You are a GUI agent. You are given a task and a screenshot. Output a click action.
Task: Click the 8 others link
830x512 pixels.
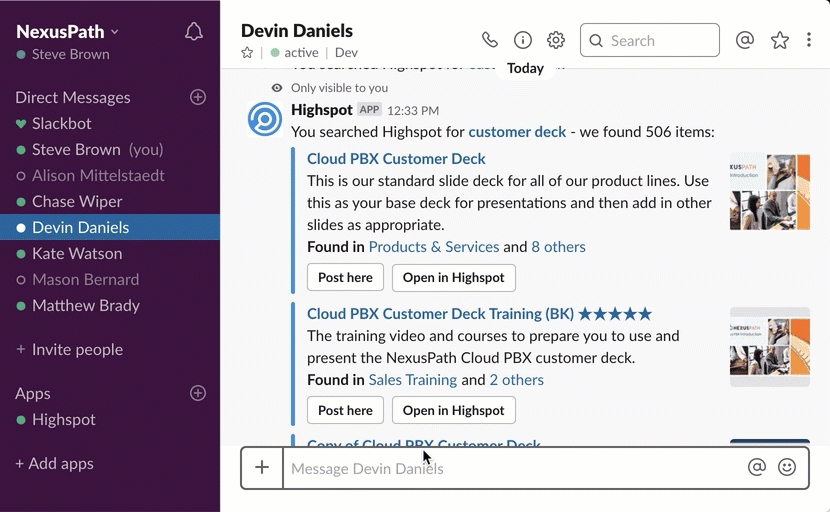tap(558, 247)
